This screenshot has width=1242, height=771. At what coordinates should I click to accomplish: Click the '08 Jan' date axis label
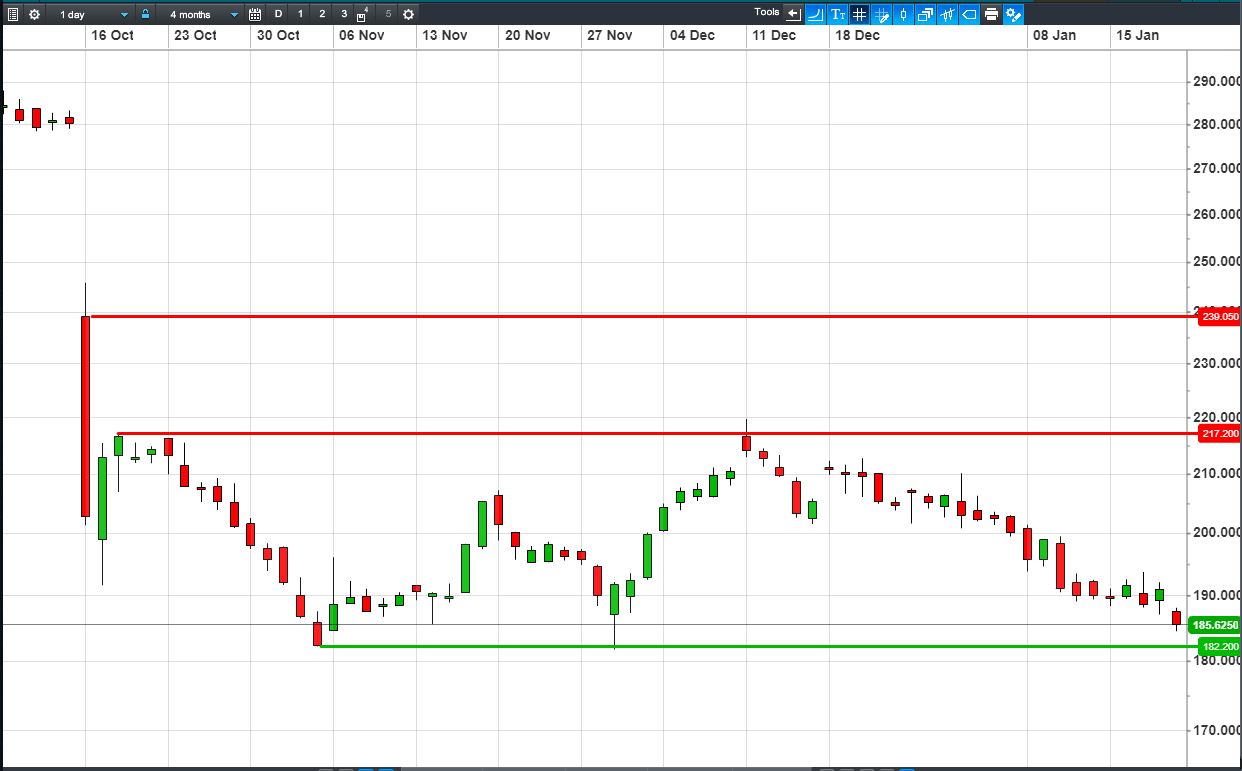[1054, 35]
